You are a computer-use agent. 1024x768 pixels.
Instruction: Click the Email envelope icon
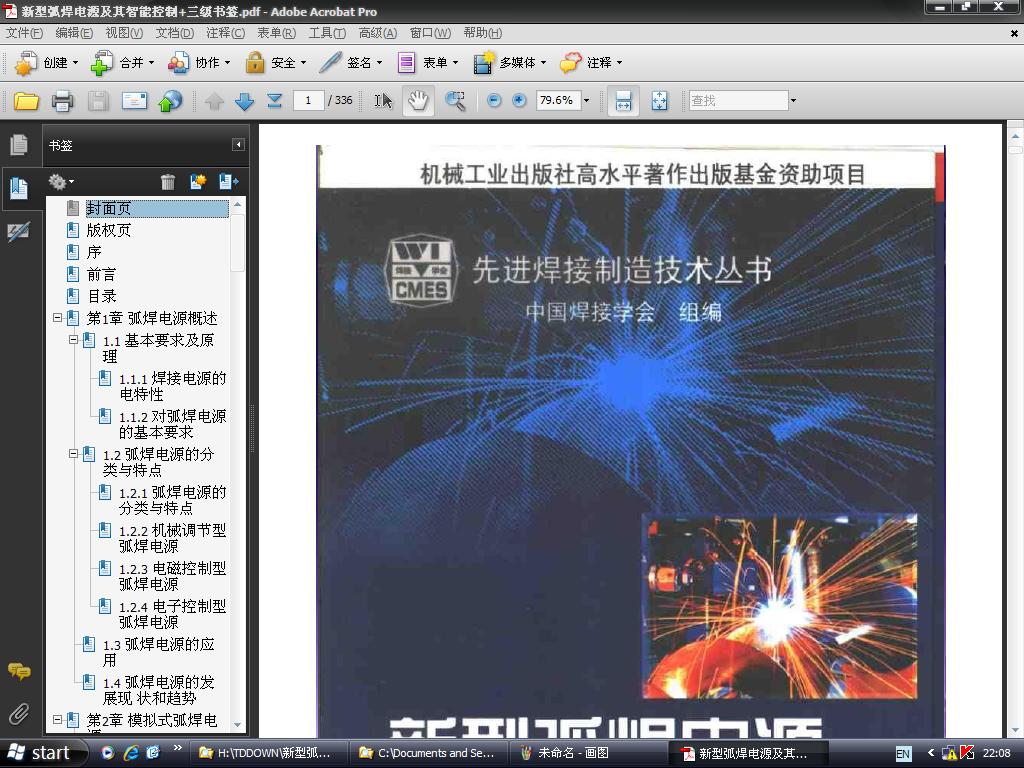pyautogui.click(x=135, y=101)
